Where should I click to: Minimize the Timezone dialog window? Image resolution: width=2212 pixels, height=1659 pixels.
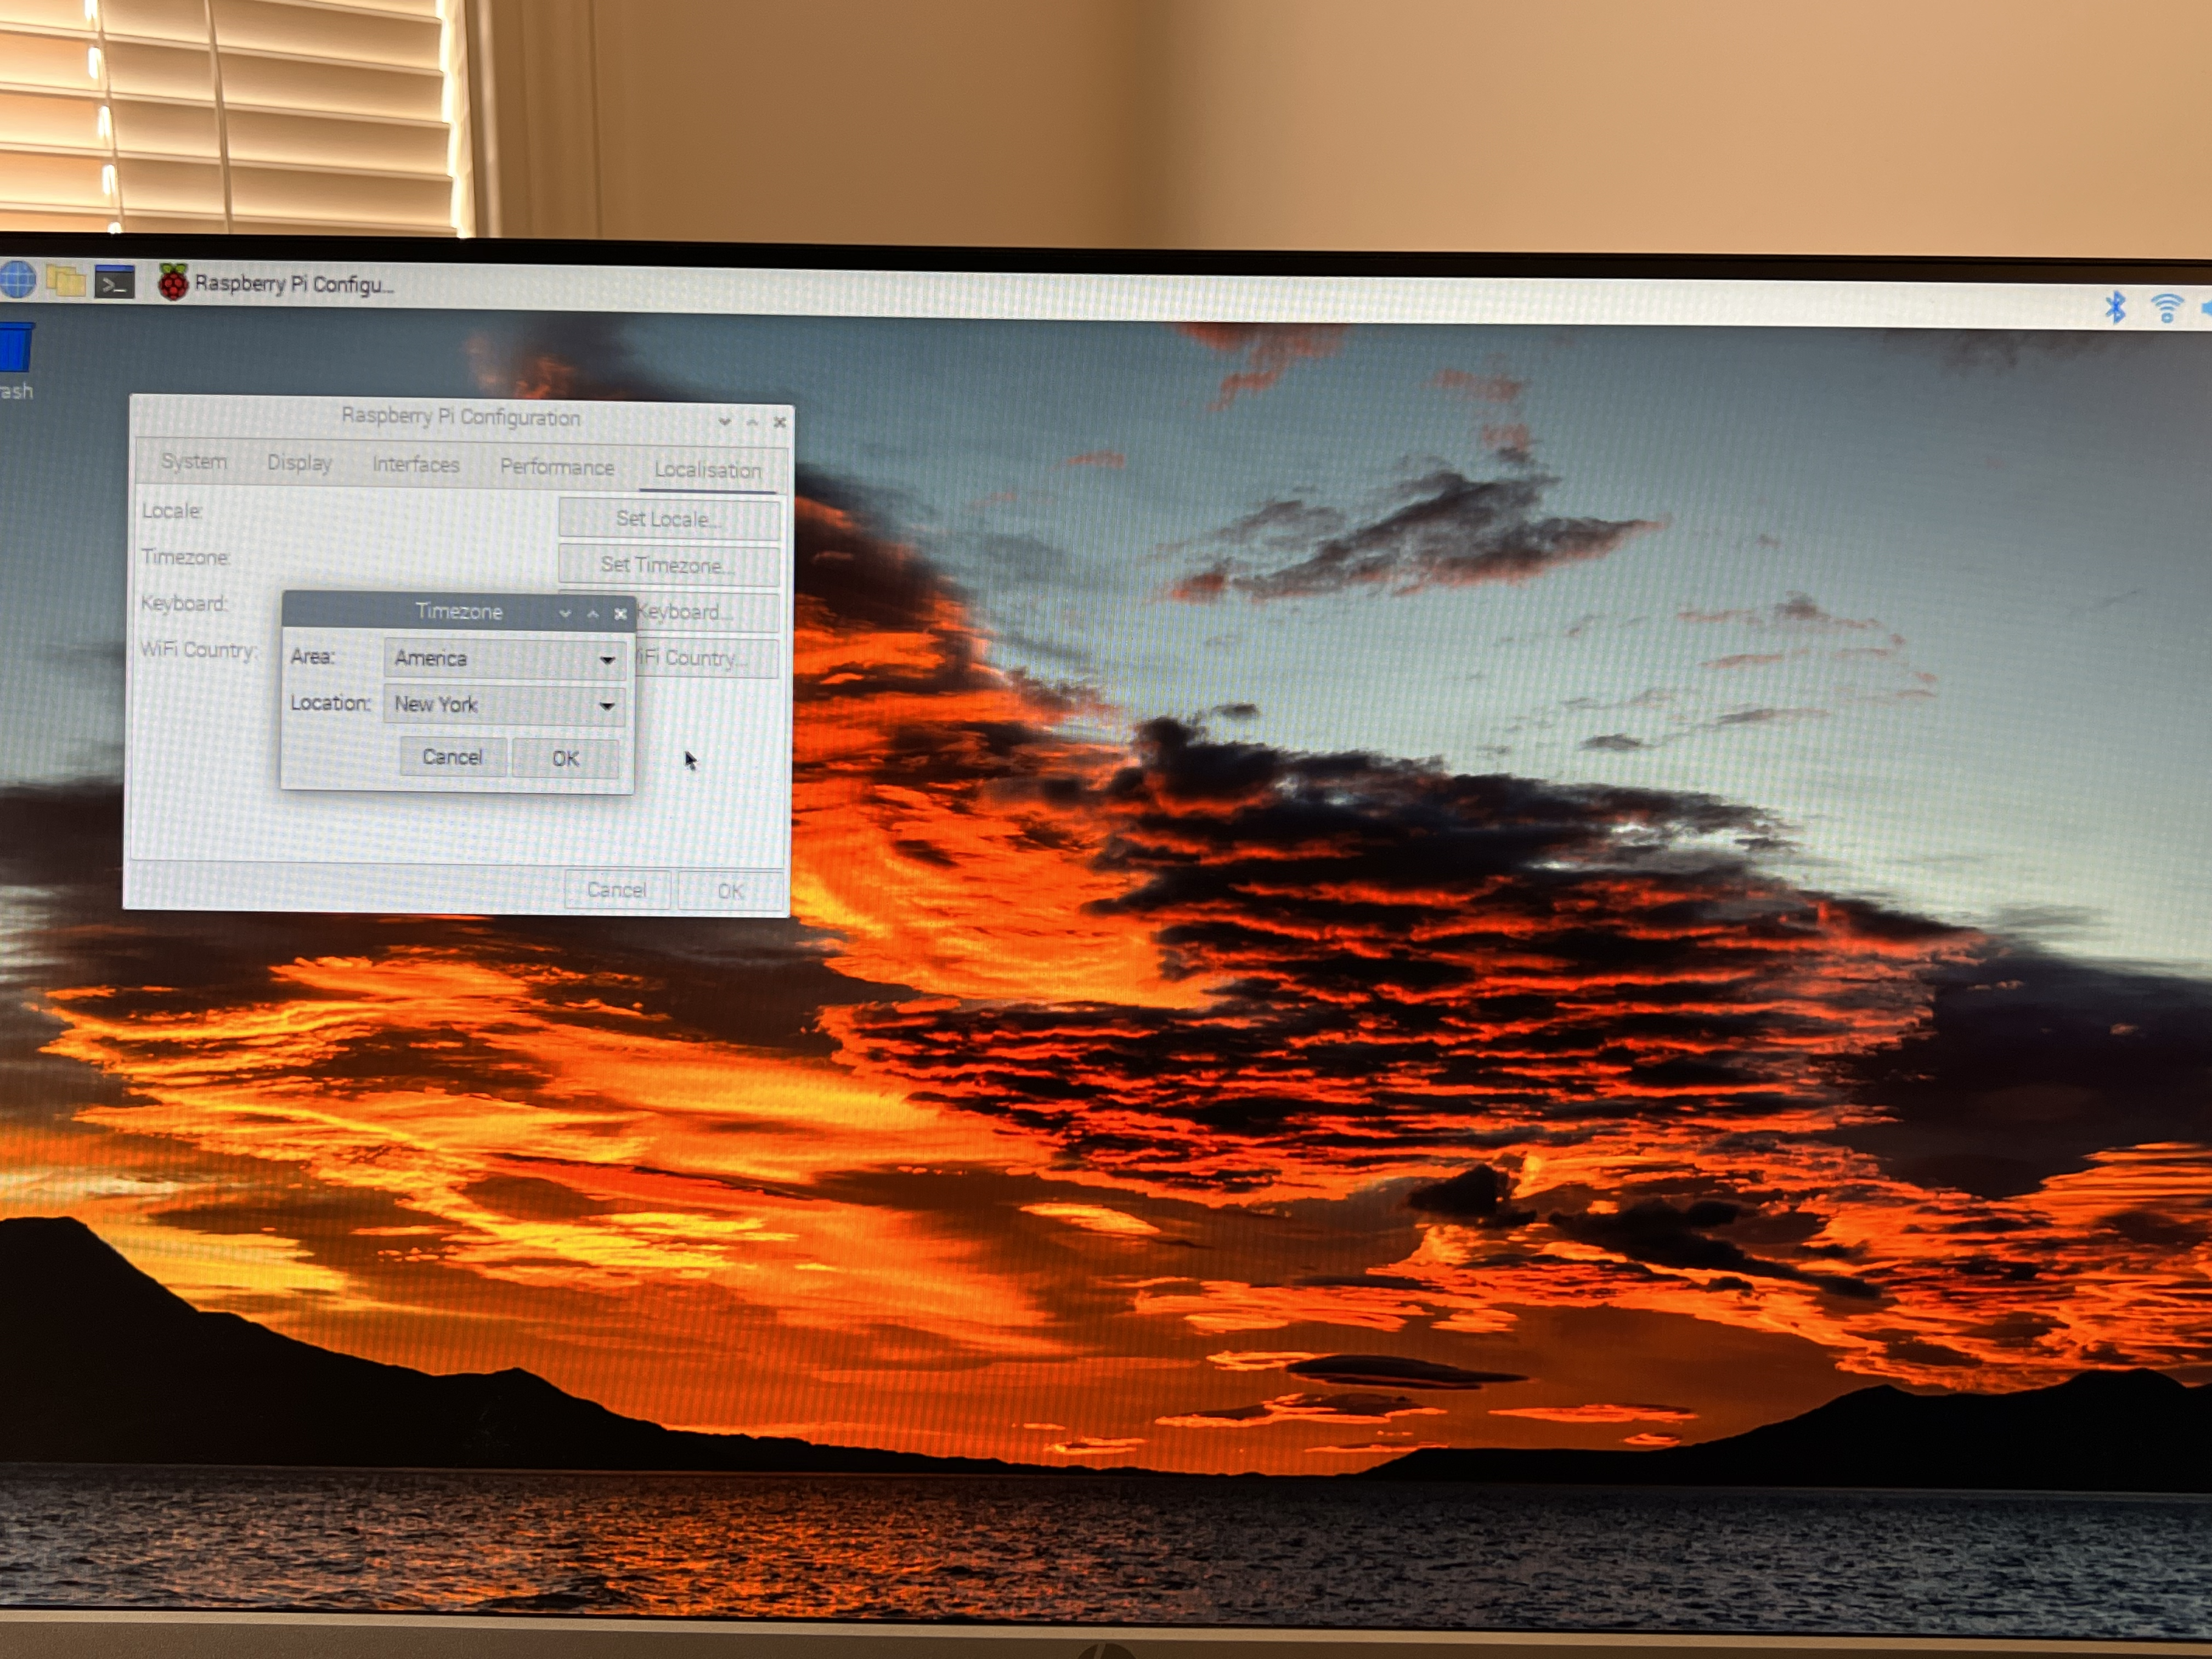[565, 613]
